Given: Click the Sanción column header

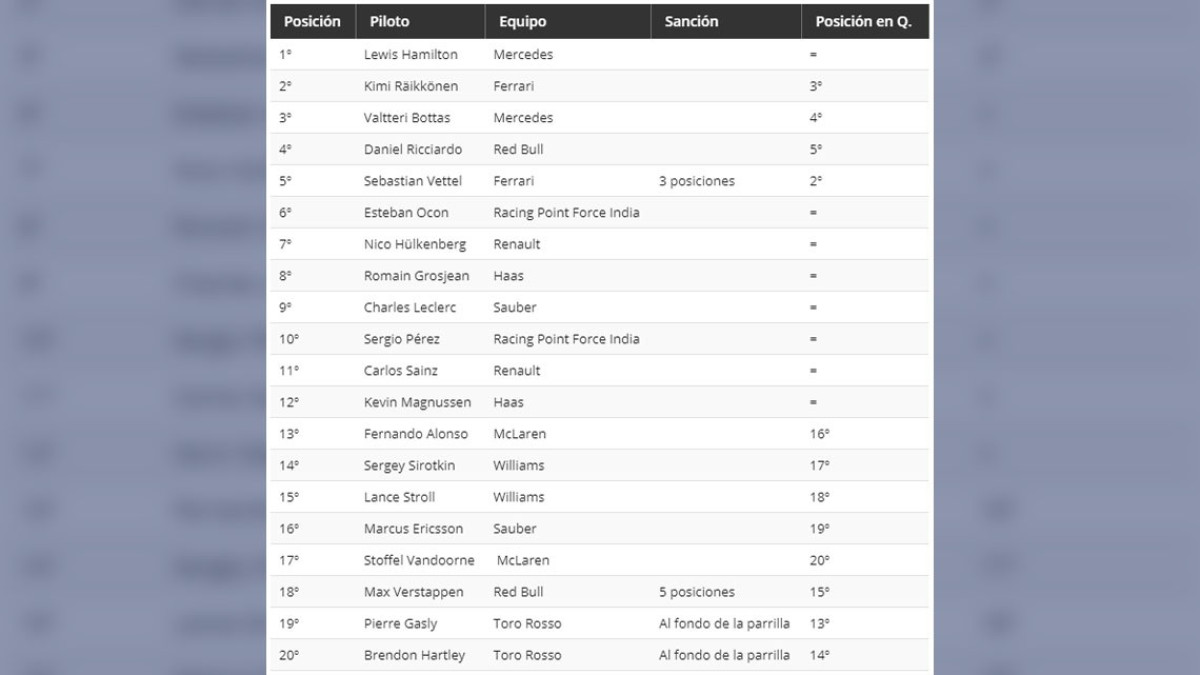Looking at the screenshot, I should point(691,22).
